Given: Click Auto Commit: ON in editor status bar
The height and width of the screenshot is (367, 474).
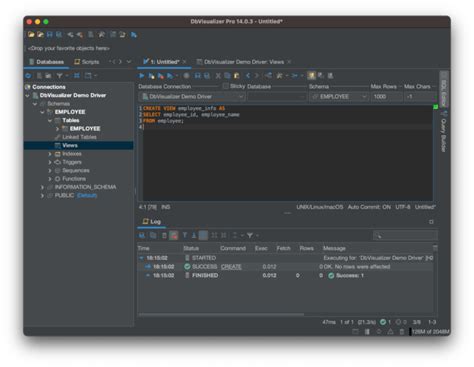Looking at the screenshot, I should (369, 207).
